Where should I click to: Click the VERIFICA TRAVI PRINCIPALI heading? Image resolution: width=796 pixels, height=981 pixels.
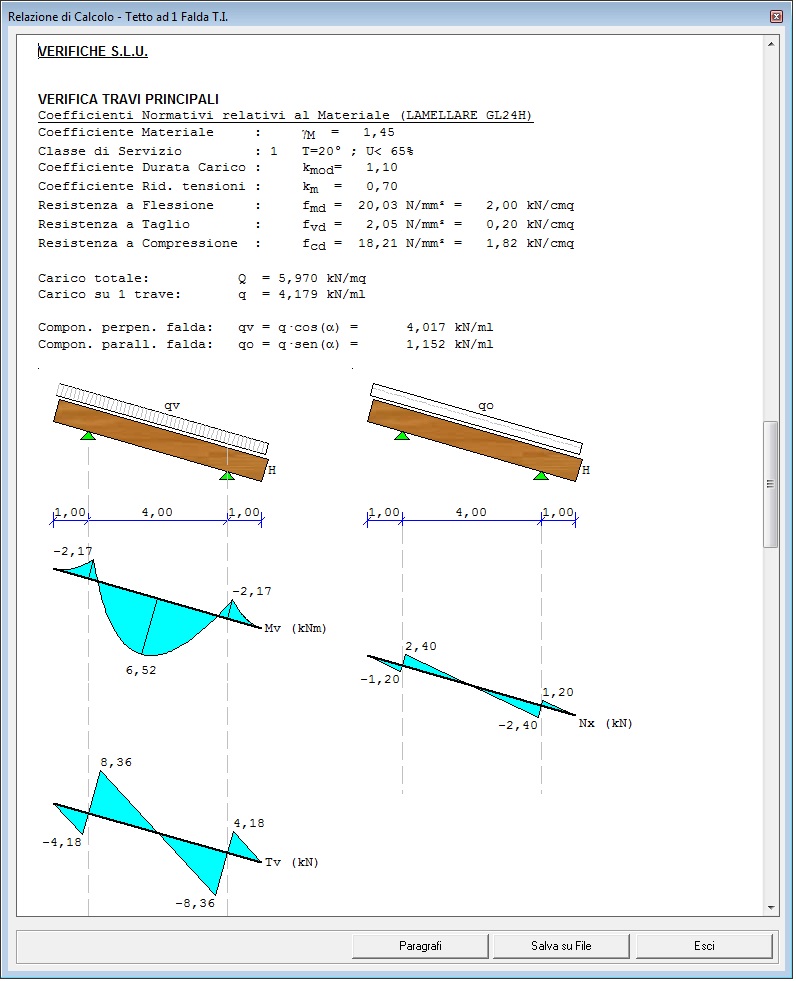pos(128,99)
